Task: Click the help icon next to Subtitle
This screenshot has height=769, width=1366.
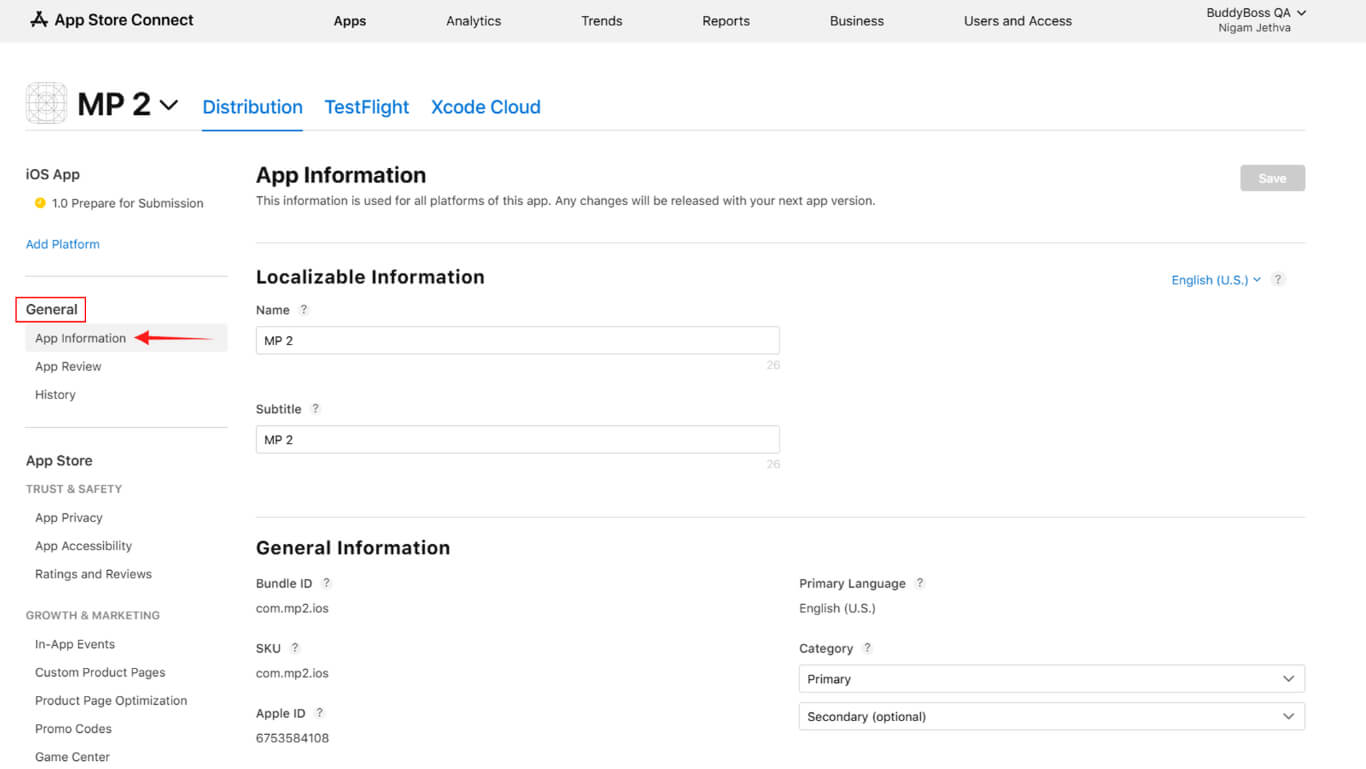Action: point(315,409)
